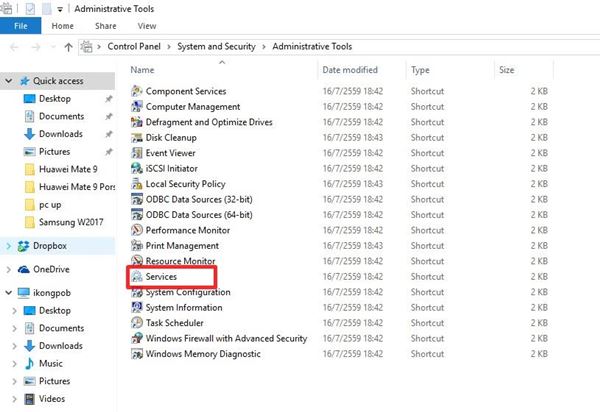
Task: Expand the Dropbox tree node
Action: click(8, 246)
